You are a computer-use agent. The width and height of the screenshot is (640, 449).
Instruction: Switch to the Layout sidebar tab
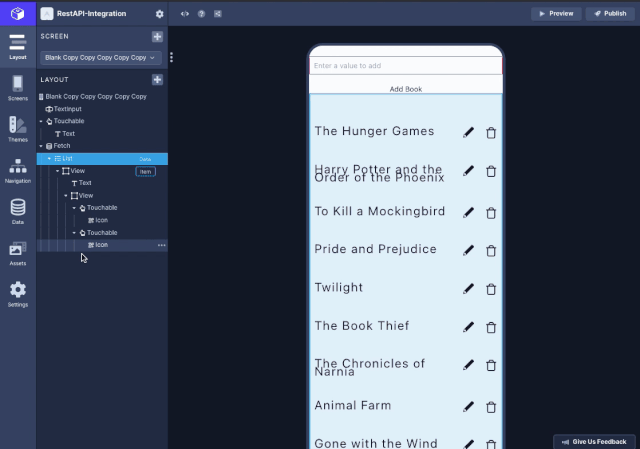[x=18, y=47]
